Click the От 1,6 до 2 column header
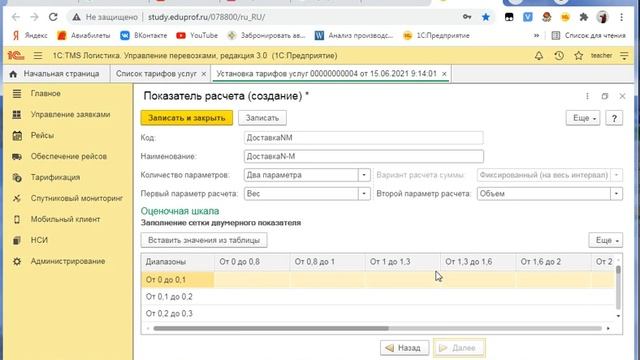The image size is (640, 360). point(553,262)
